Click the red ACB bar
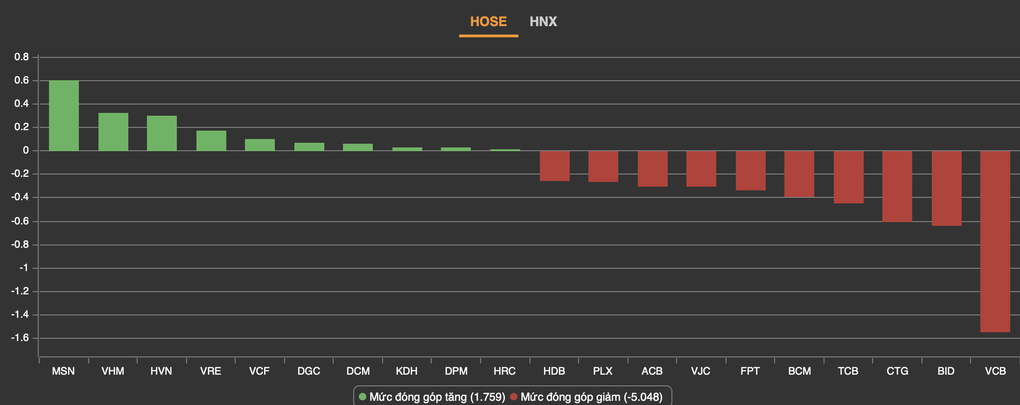Viewport: 1020px width, 405px height. [652, 168]
